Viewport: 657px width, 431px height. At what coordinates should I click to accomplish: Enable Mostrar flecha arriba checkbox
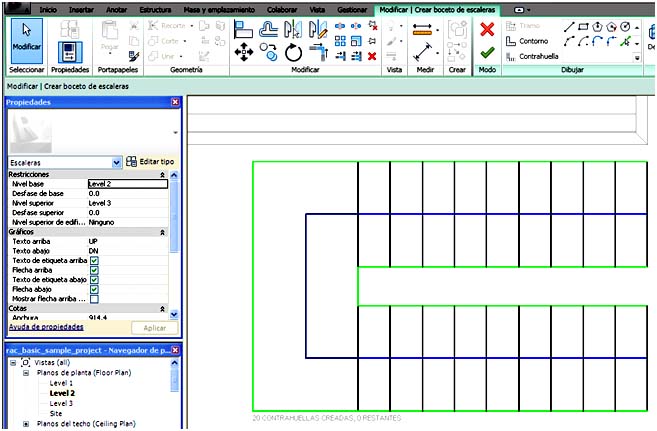tap(94, 299)
